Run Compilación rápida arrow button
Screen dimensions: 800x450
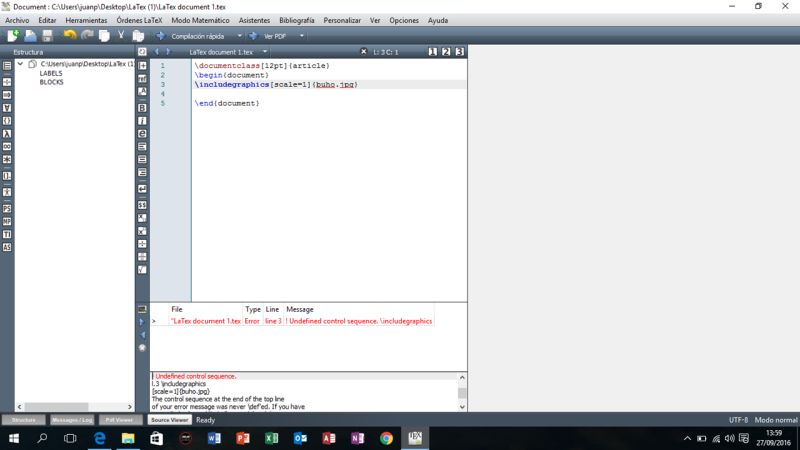pos(161,36)
